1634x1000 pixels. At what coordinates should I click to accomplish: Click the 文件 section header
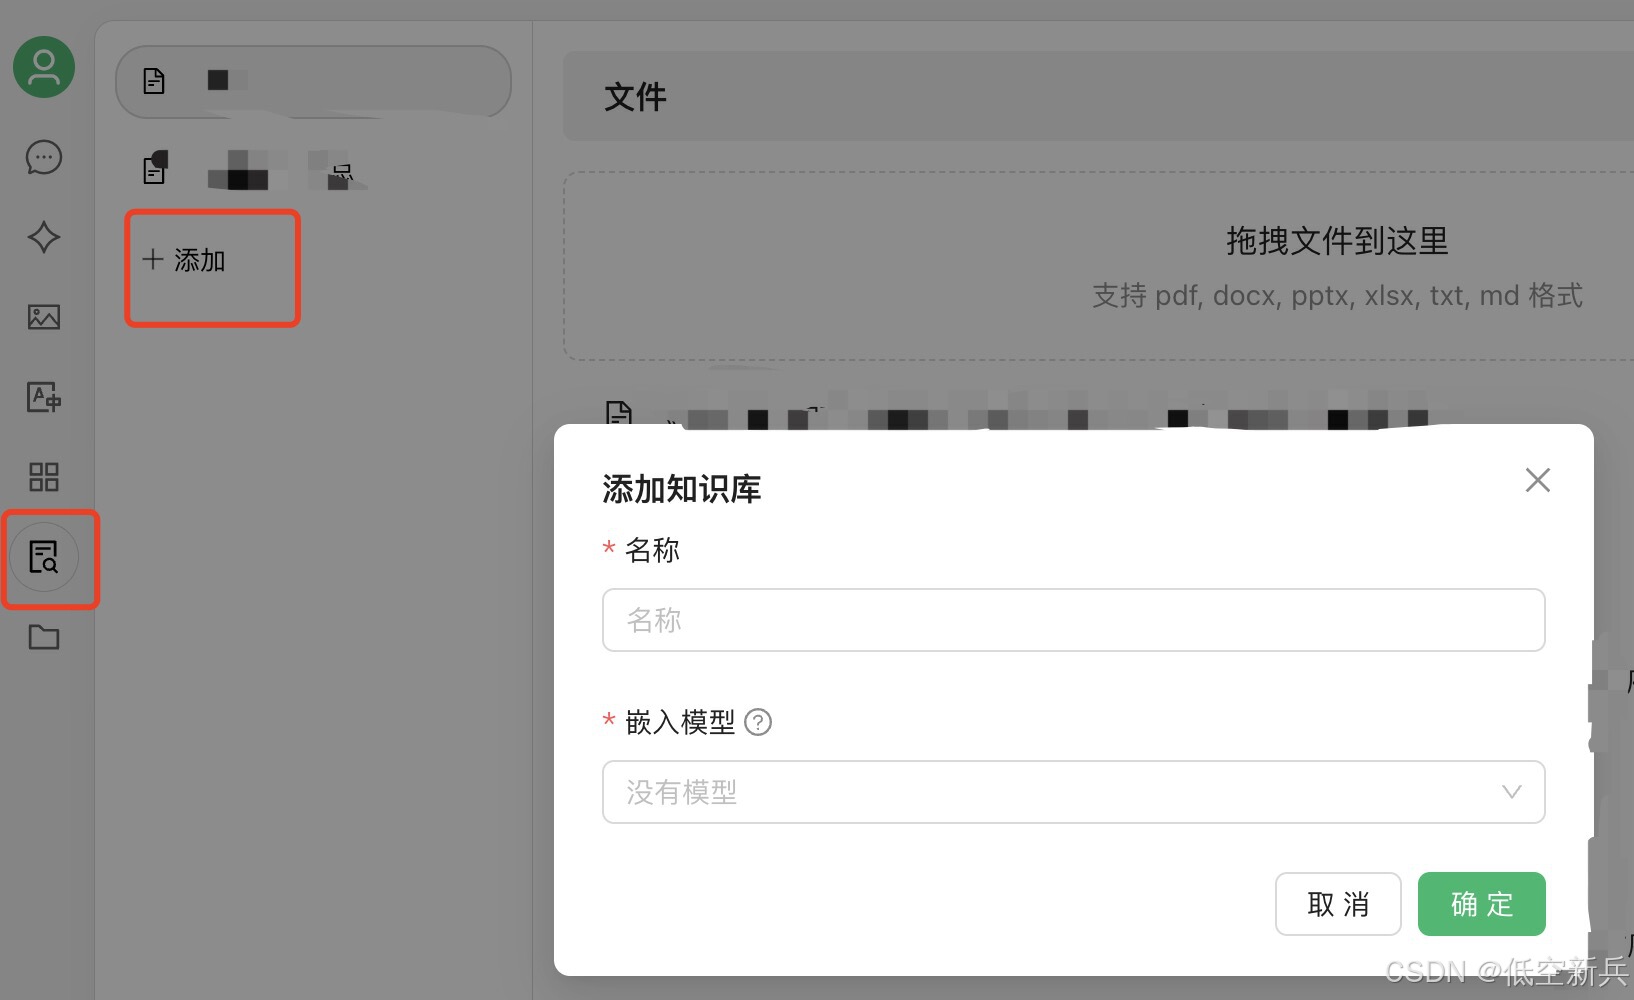pos(634,96)
